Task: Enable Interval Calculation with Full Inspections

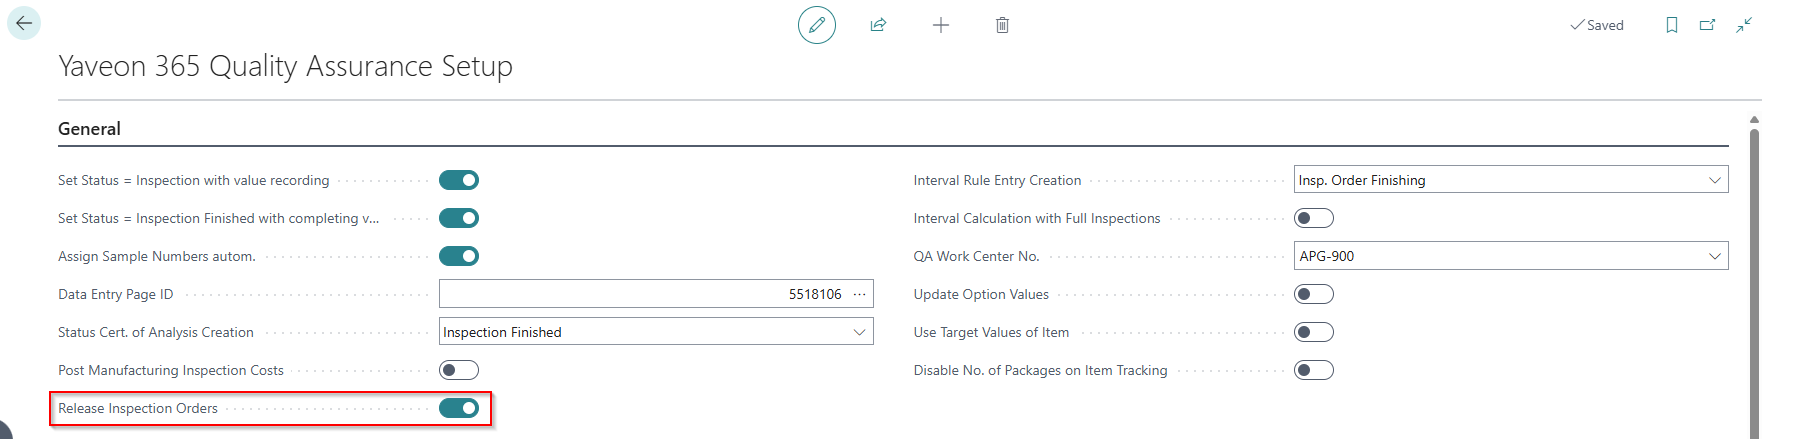Action: click(x=1314, y=218)
